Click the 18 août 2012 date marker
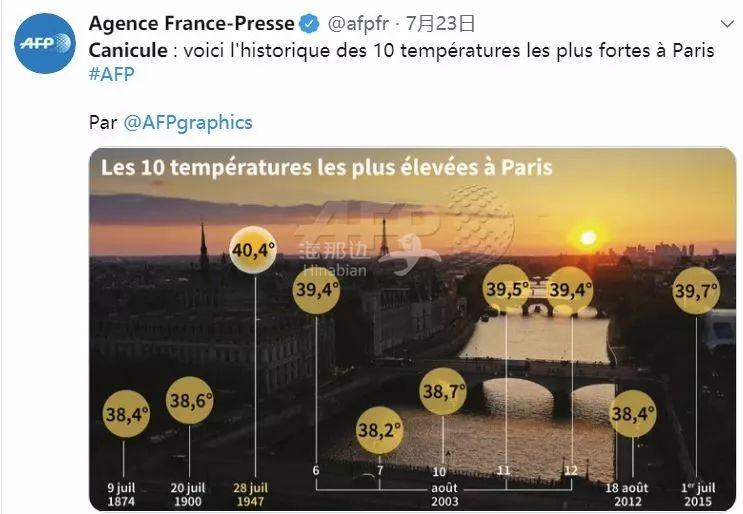 click(x=627, y=494)
